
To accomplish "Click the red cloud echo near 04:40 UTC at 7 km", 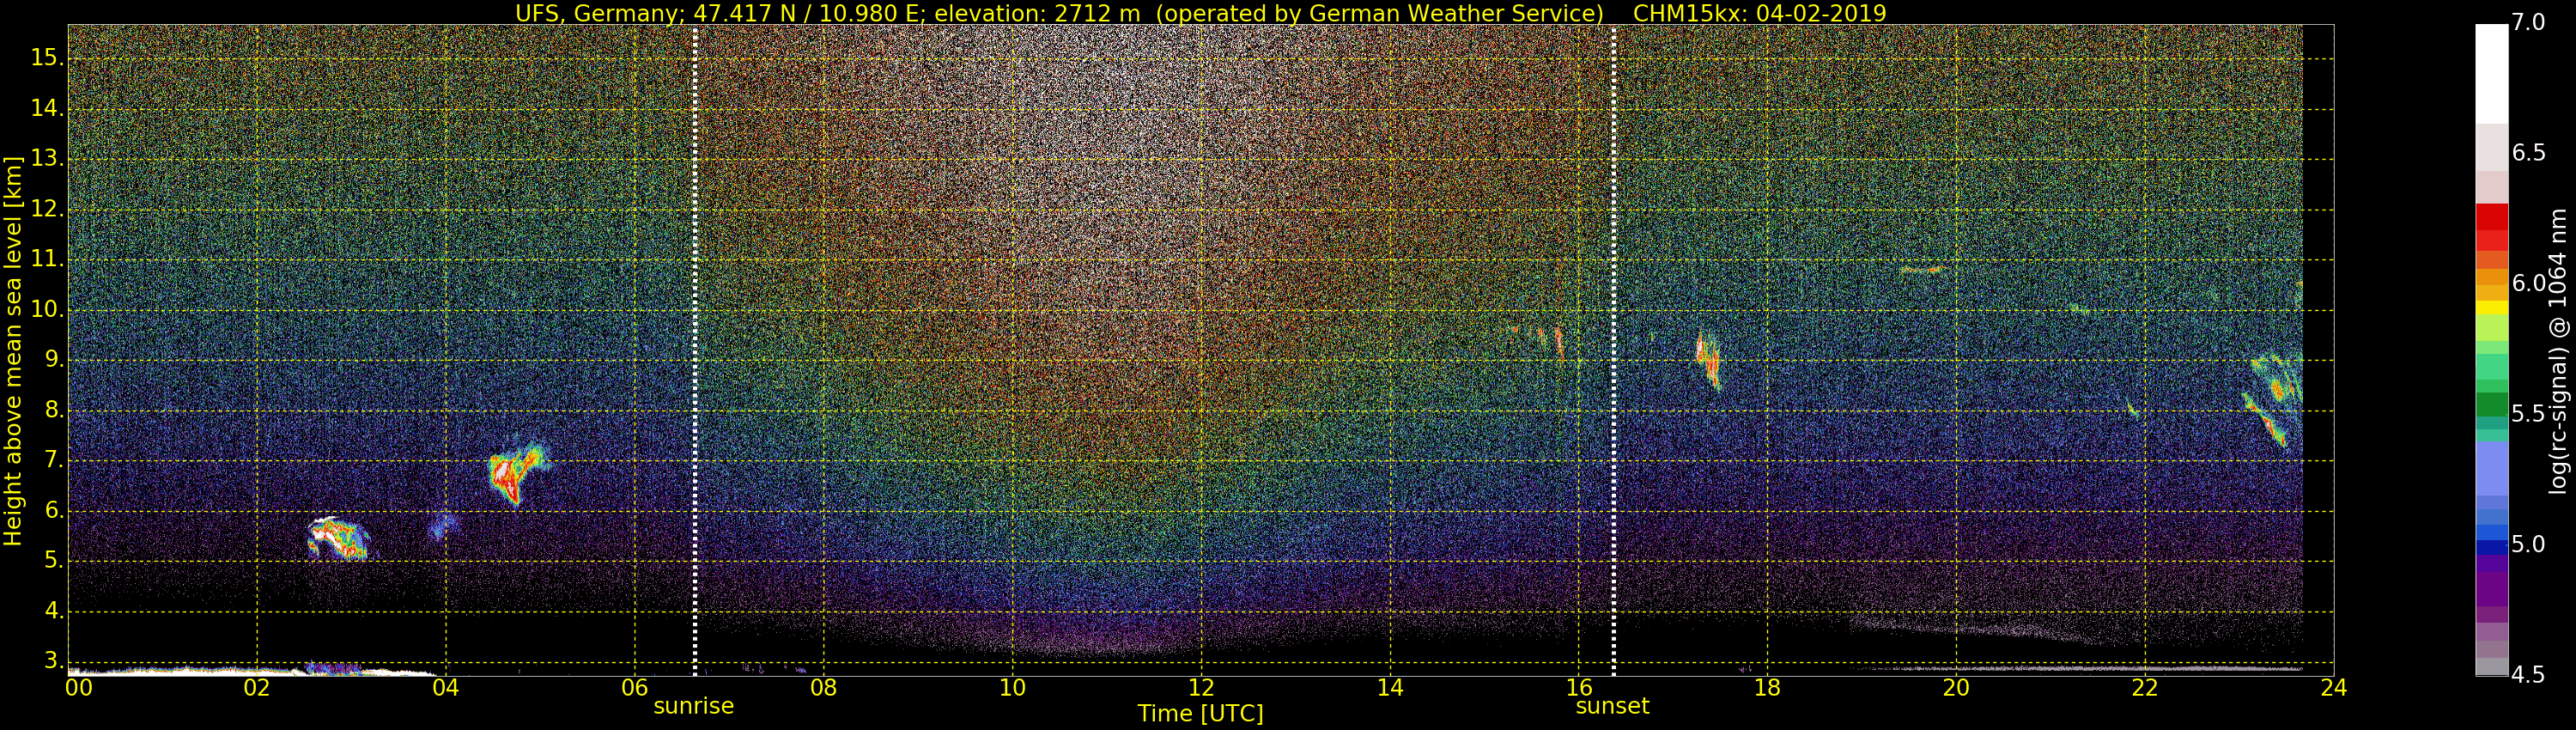I will [x=510, y=475].
